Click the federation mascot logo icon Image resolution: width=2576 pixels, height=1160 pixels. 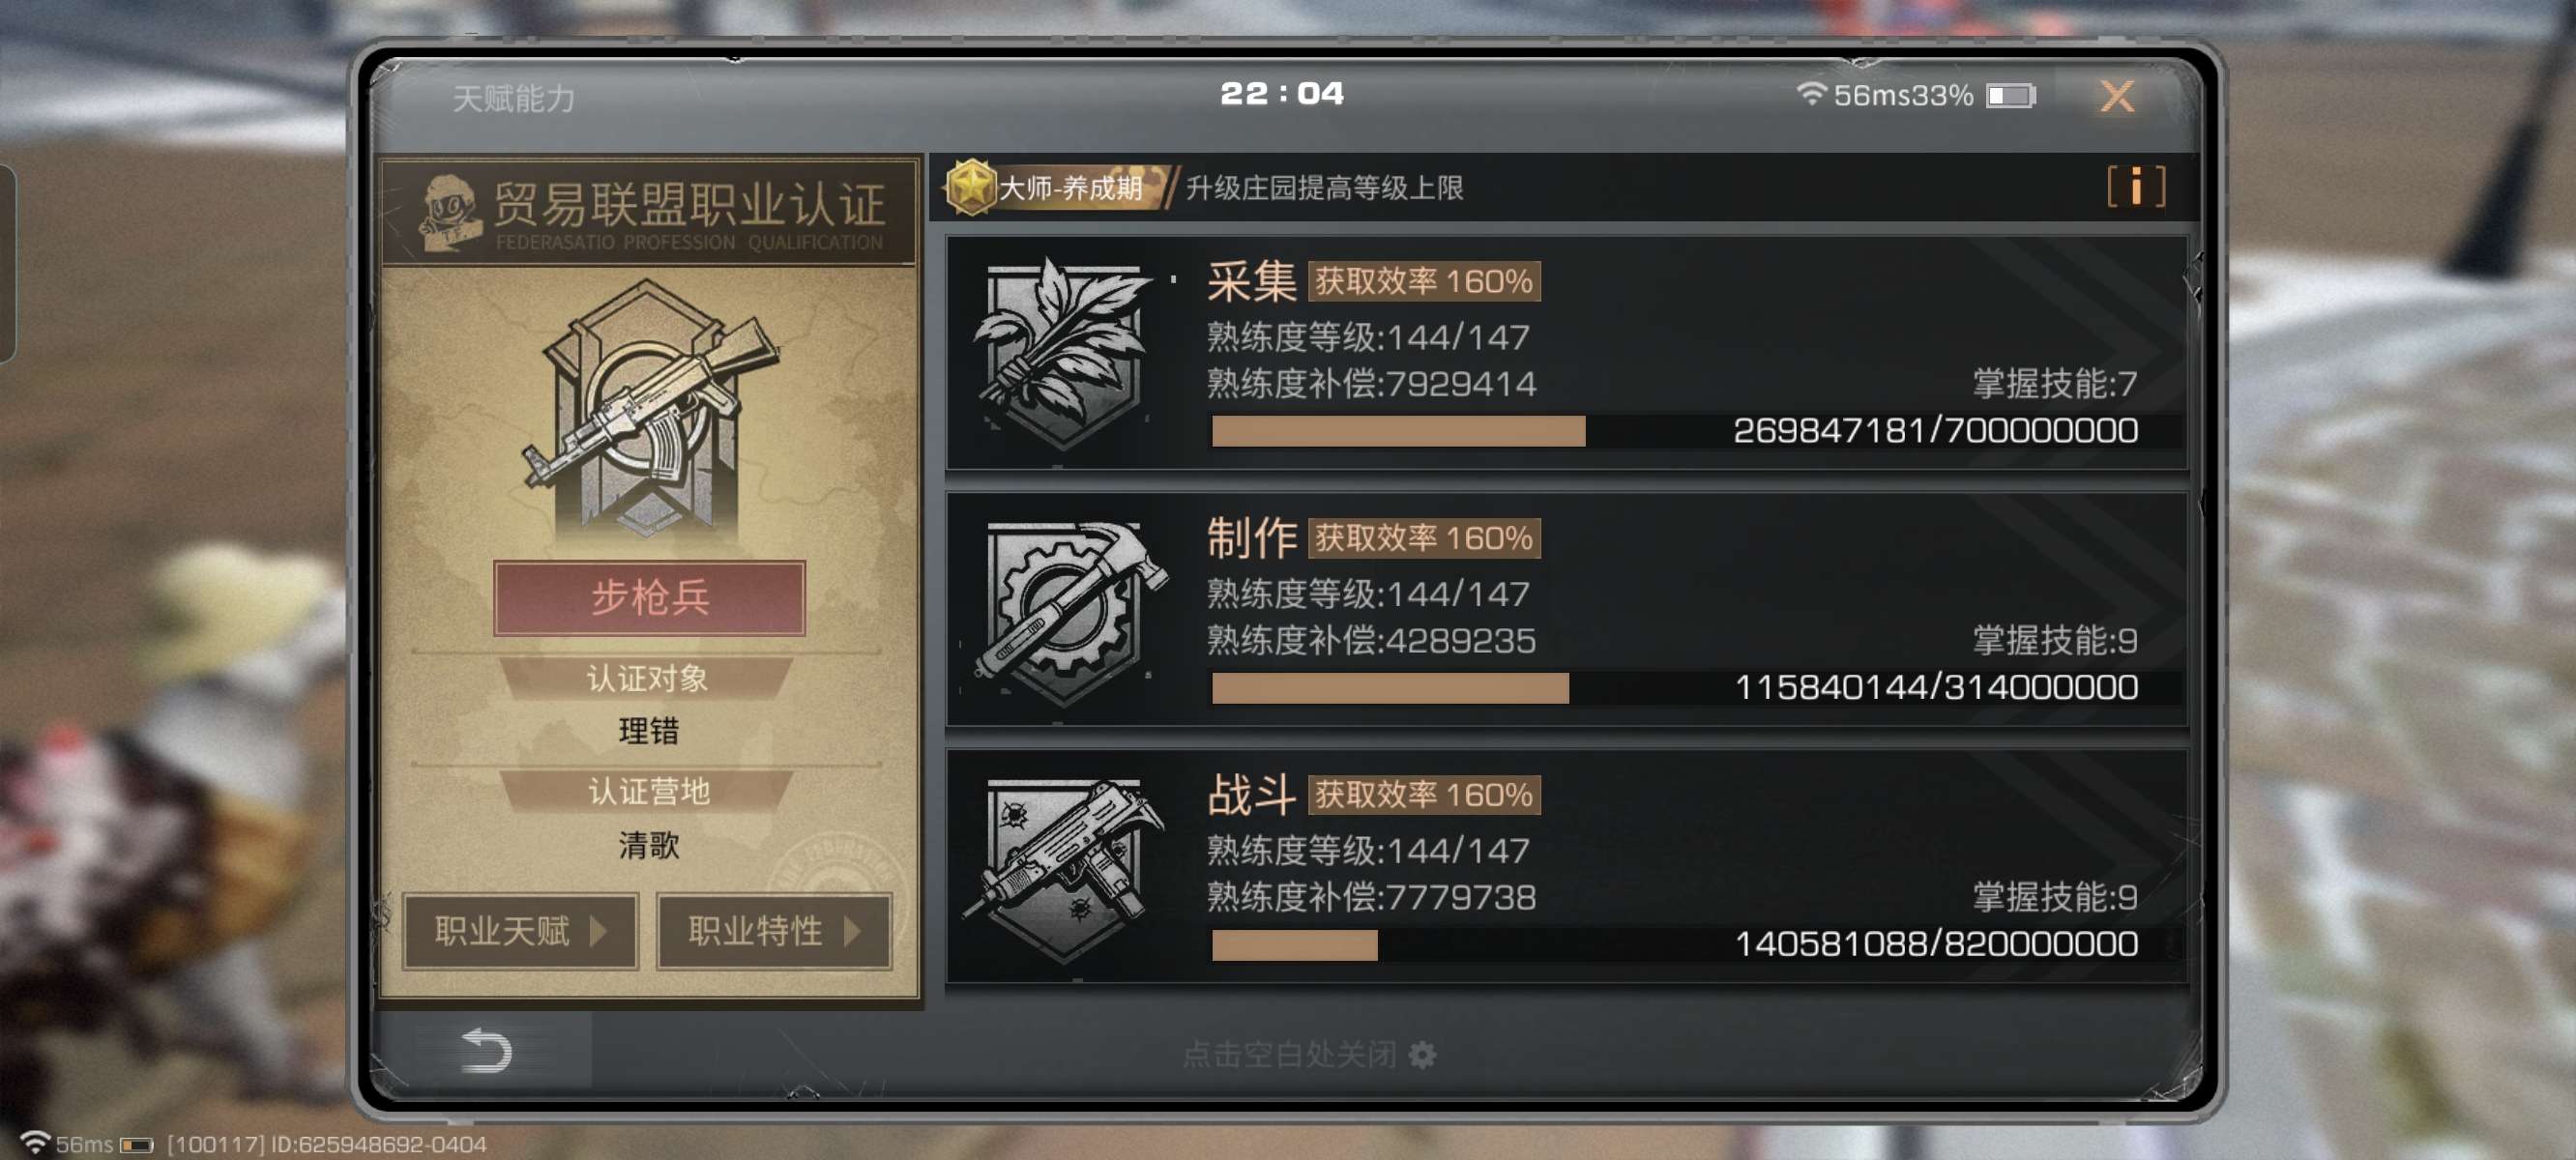tap(449, 213)
